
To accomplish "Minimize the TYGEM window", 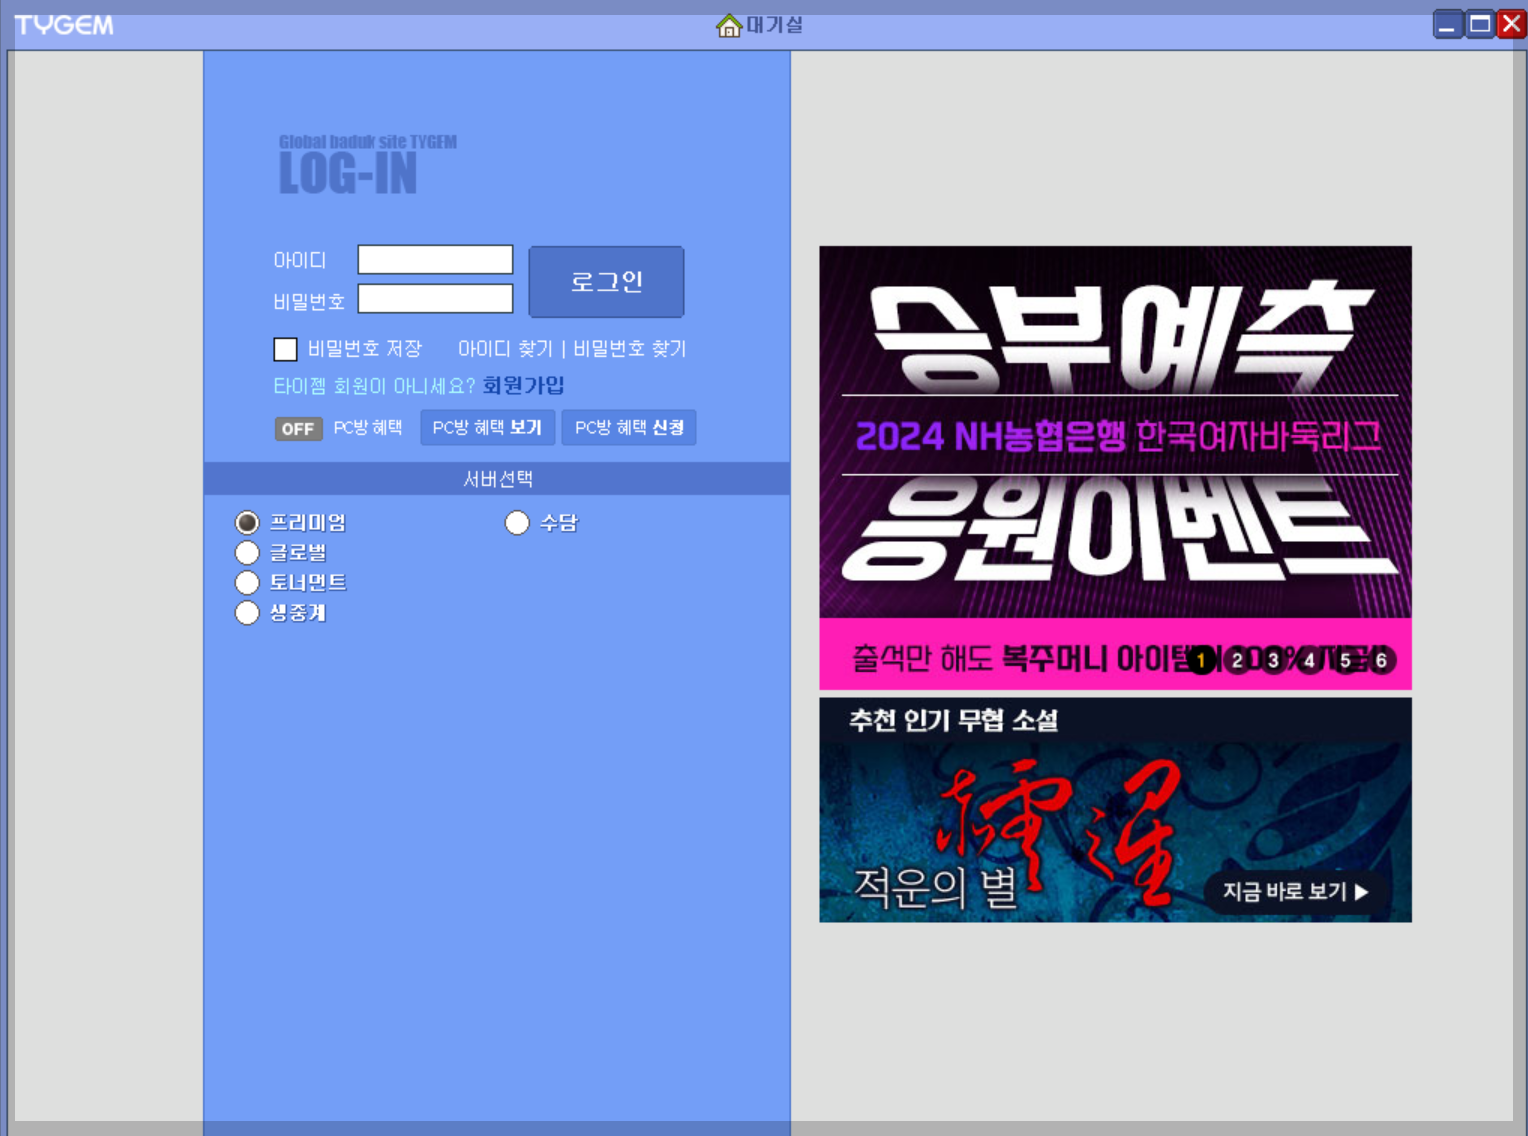I will pyautogui.click(x=1447, y=24).
